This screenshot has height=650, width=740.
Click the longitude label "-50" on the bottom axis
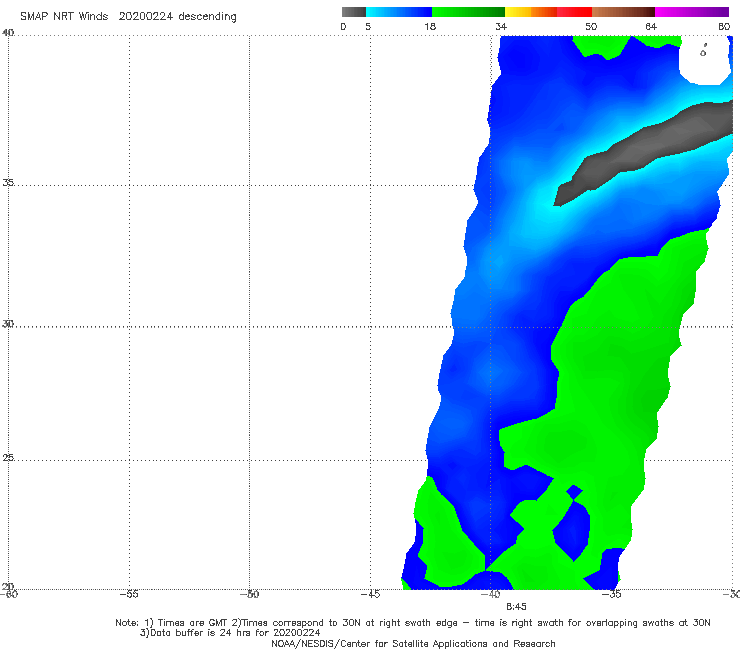coord(250,594)
